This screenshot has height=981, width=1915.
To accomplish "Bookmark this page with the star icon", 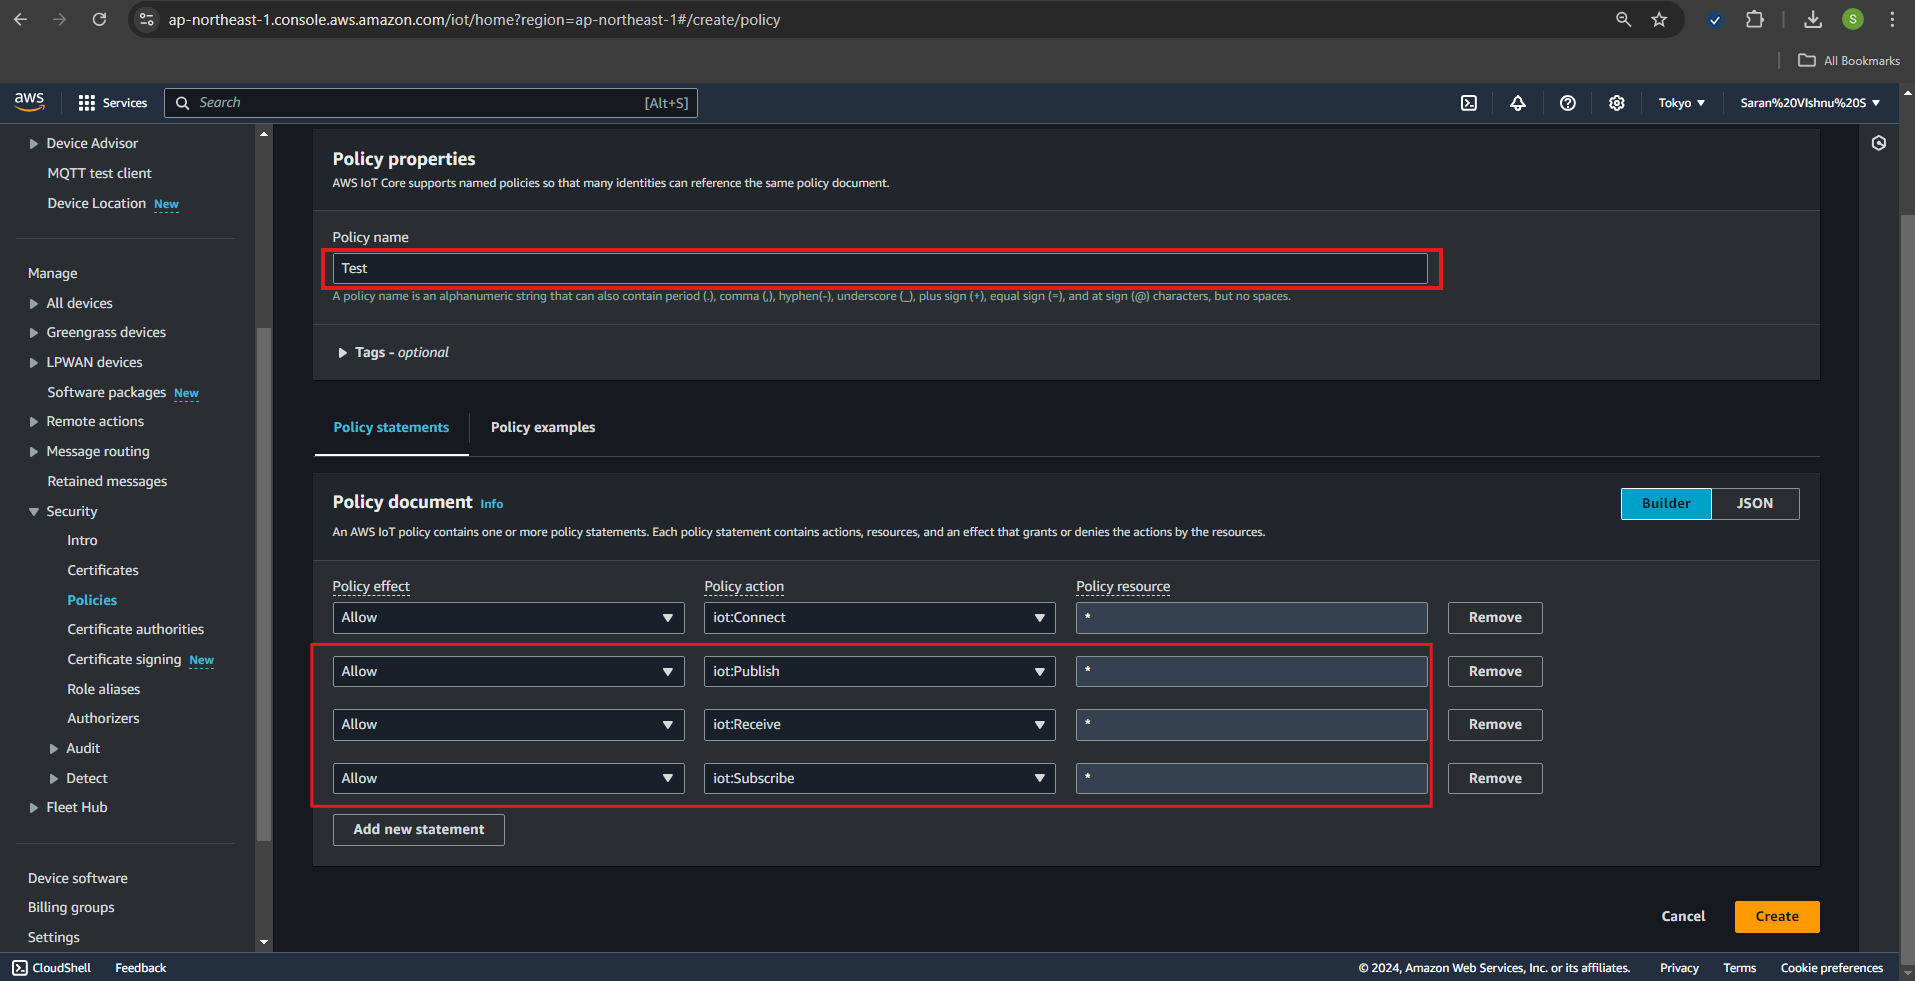I will 1659,20.
